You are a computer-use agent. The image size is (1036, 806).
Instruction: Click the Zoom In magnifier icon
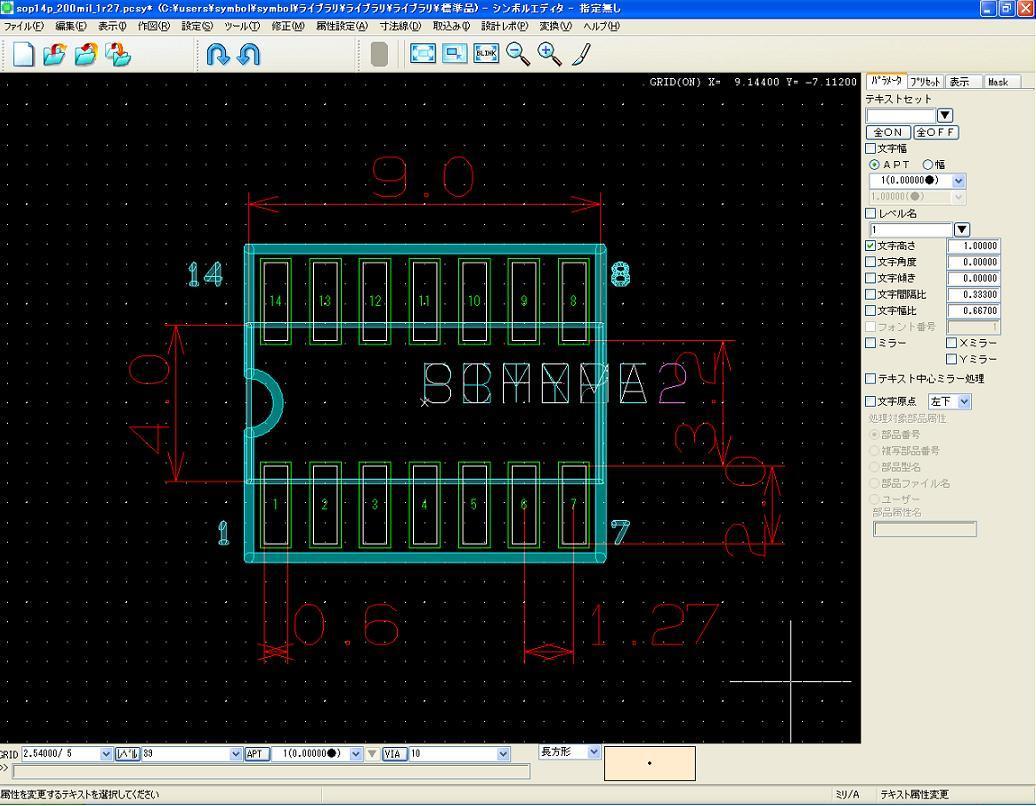pos(550,54)
